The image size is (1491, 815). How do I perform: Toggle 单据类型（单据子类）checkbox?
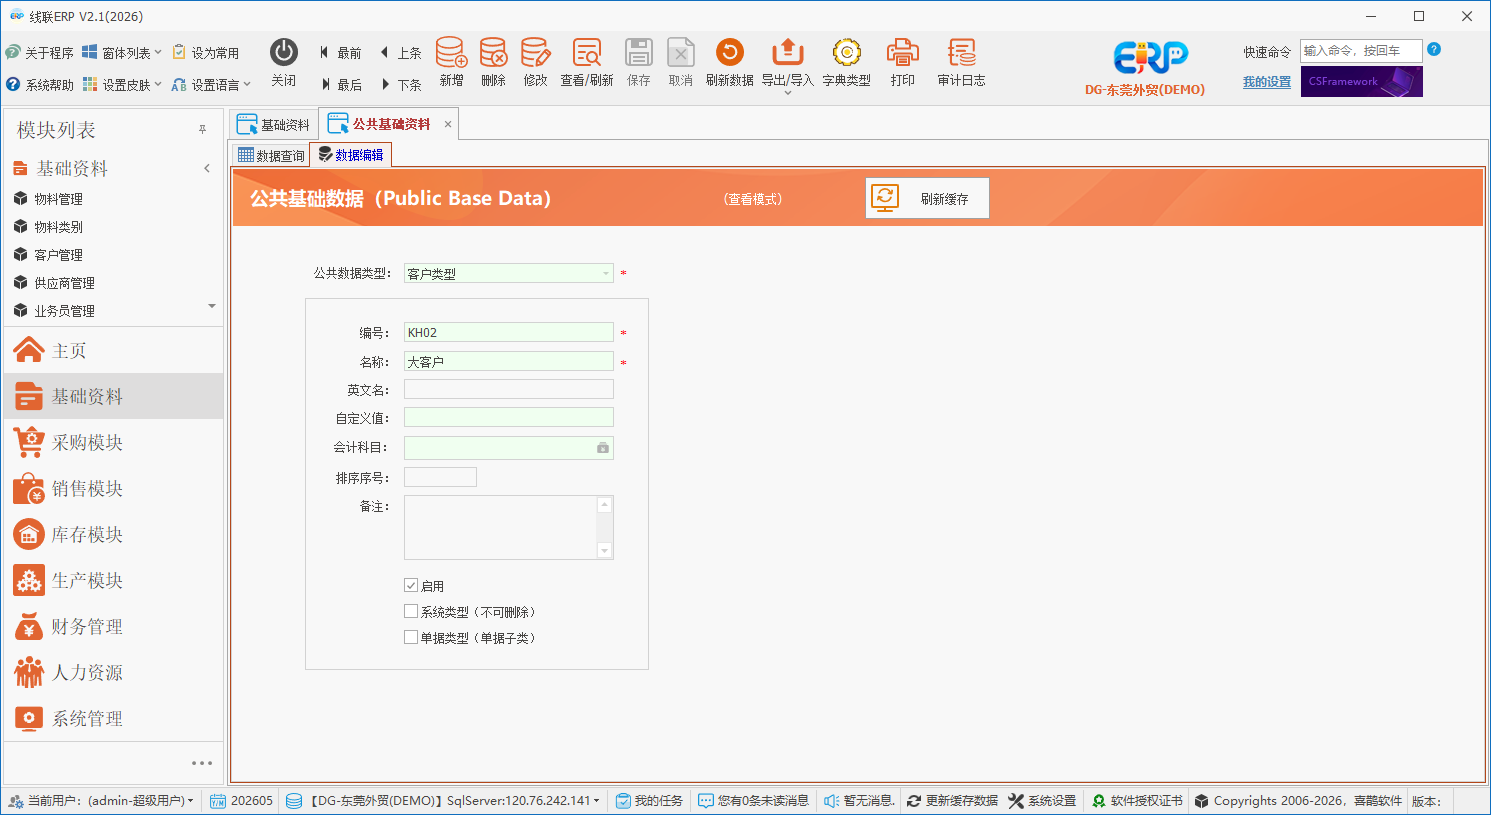[411, 637]
